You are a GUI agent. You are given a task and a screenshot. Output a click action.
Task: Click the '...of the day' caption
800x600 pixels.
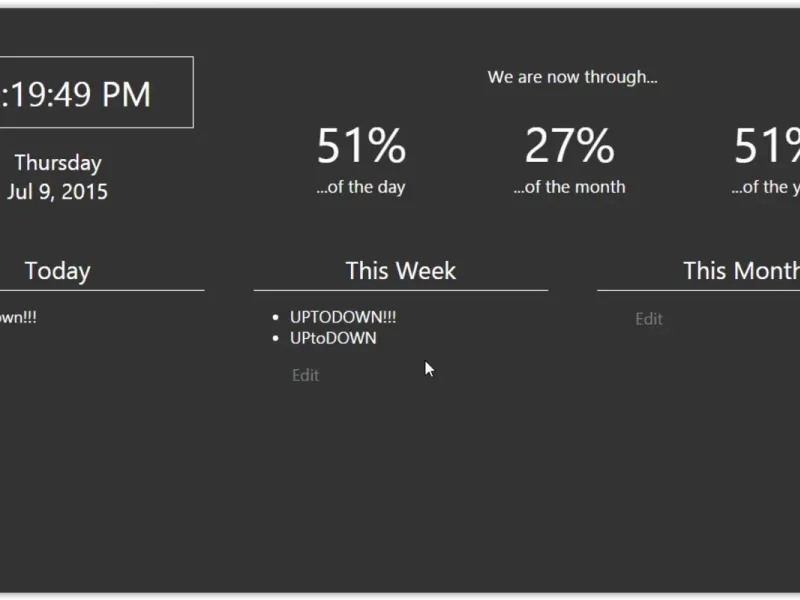coord(361,187)
